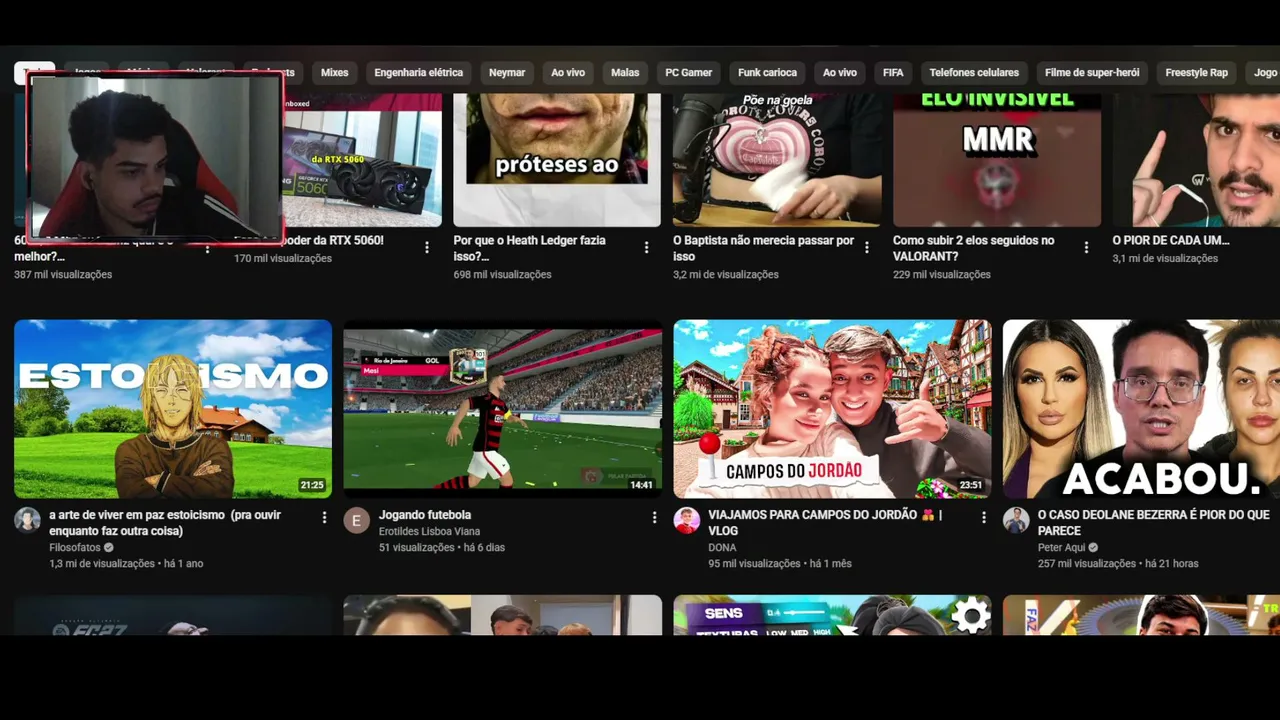The height and width of the screenshot is (720, 1280).
Task: Click '3,1 mi de visualizações' view count
Action: [x=1165, y=258]
